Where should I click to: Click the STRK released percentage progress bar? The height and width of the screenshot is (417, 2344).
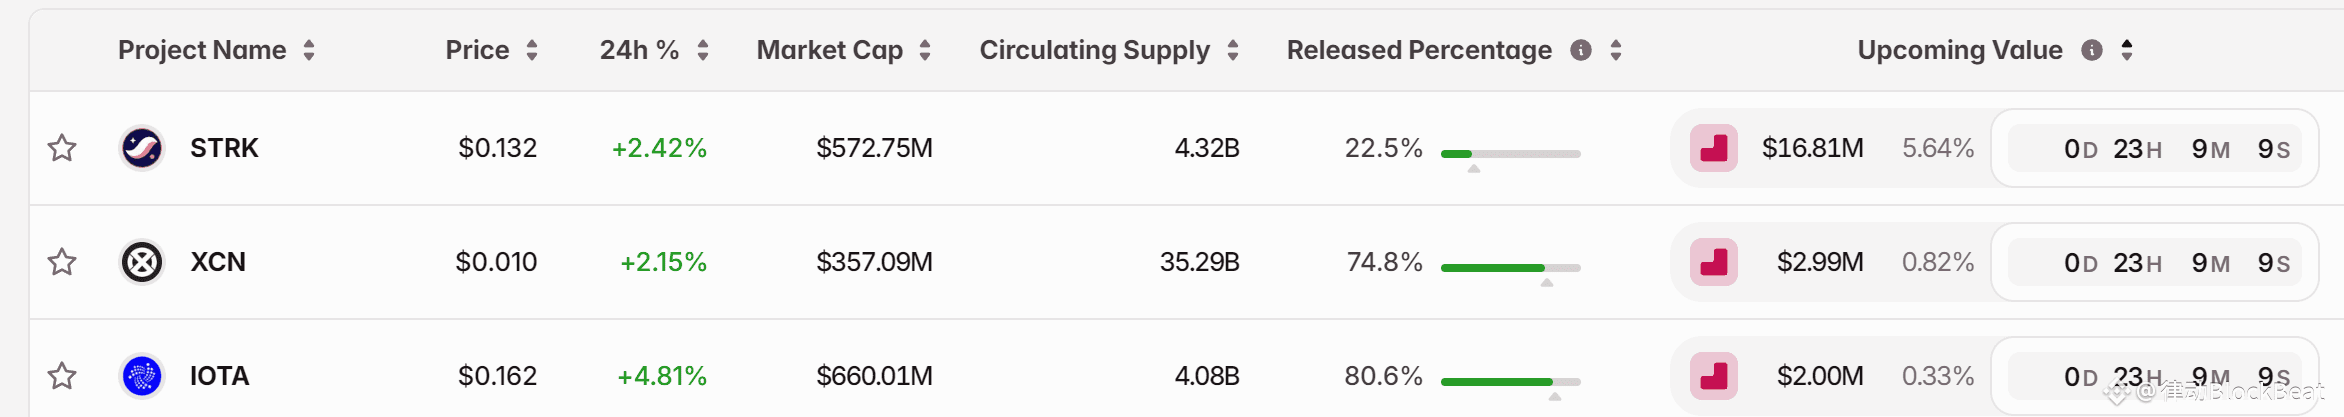[1510, 154]
